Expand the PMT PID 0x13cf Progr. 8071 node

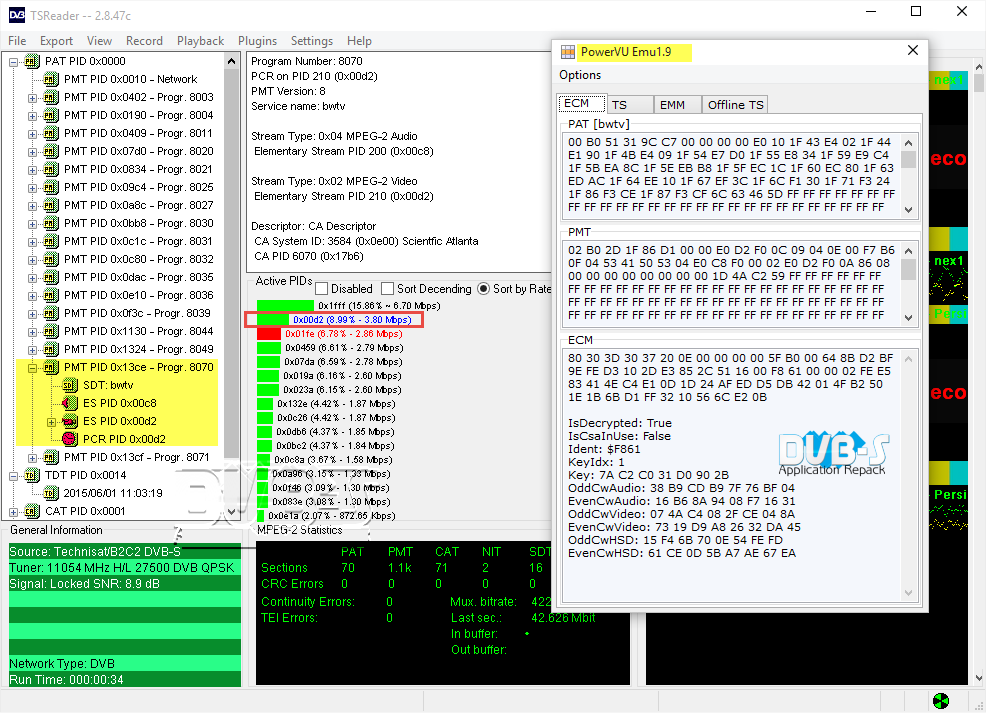pos(32,458)
